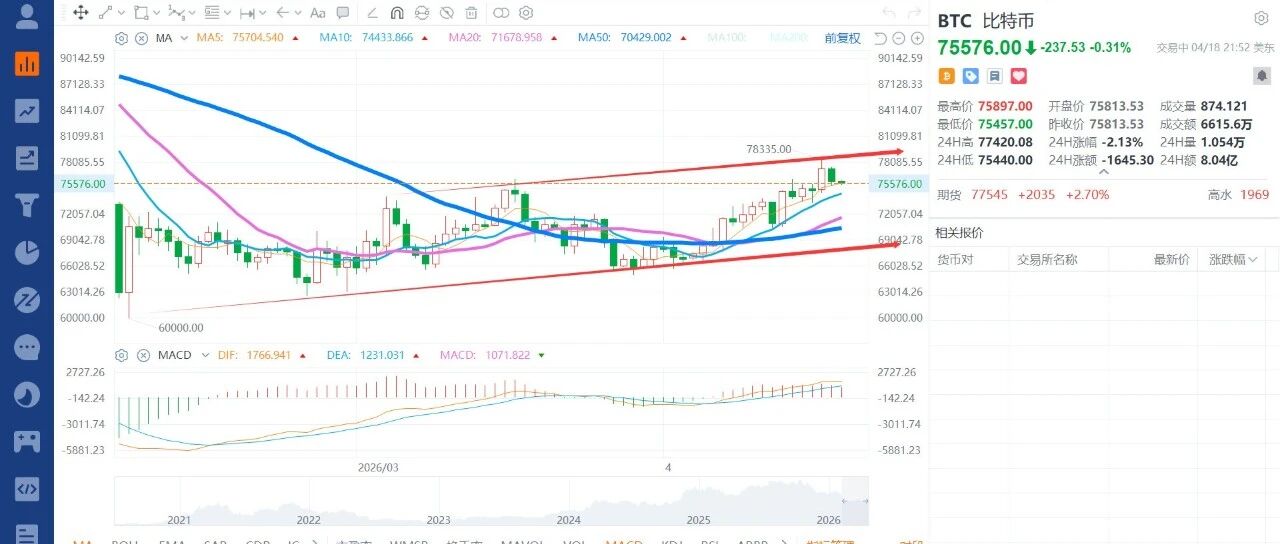The height and width of the screenshot is (544, 1280).
Task: Expand the text list tool dropdown
Action: (x=227, y=13)
